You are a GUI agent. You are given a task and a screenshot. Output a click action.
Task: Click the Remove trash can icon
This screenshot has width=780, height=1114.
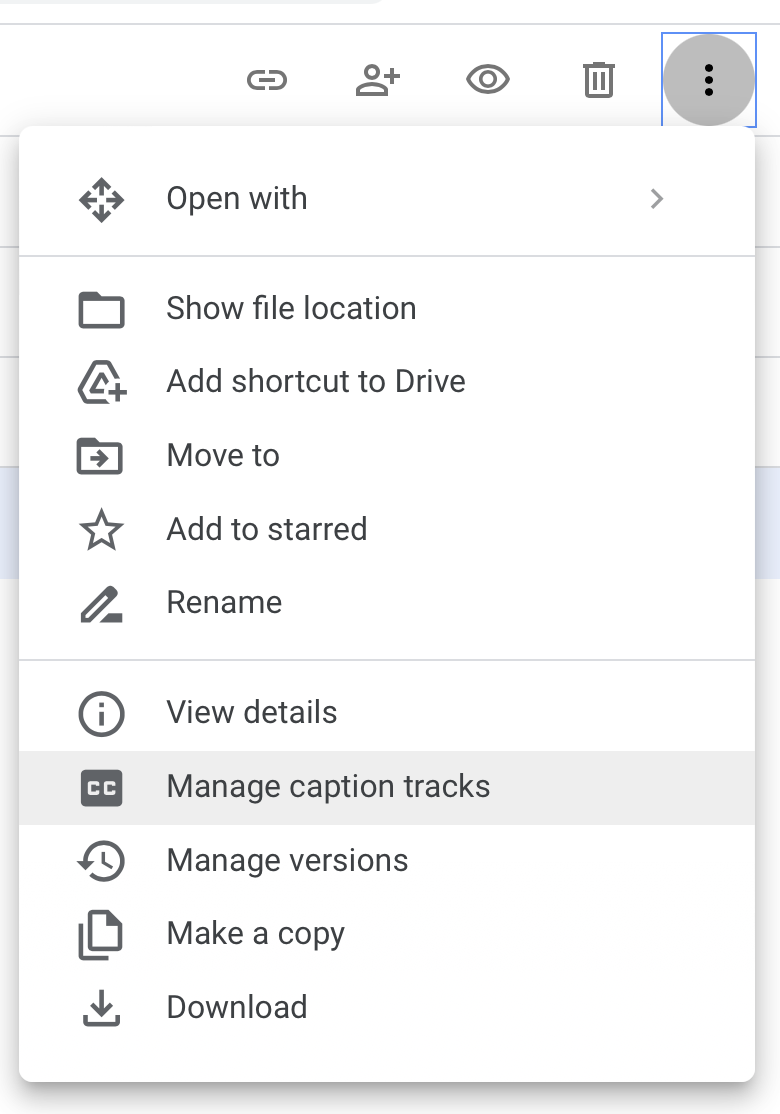(x=598, y=80)
